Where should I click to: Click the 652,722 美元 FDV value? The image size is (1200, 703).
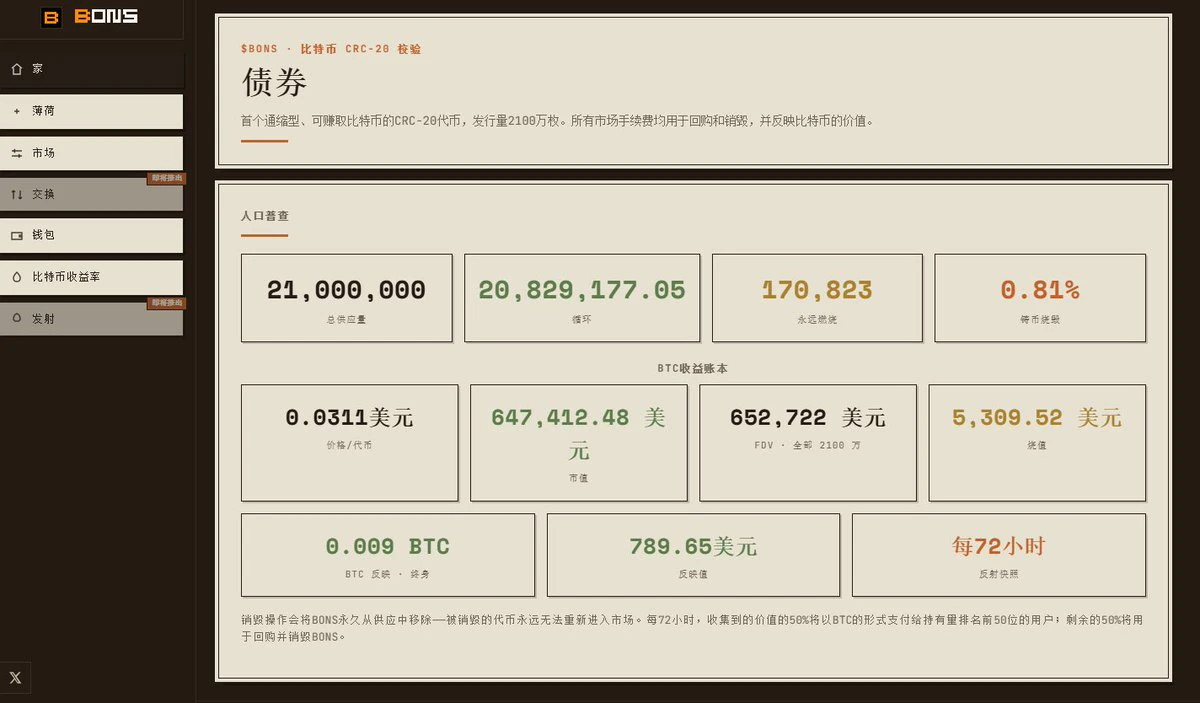pyautogui.click(x=808, y=417)
